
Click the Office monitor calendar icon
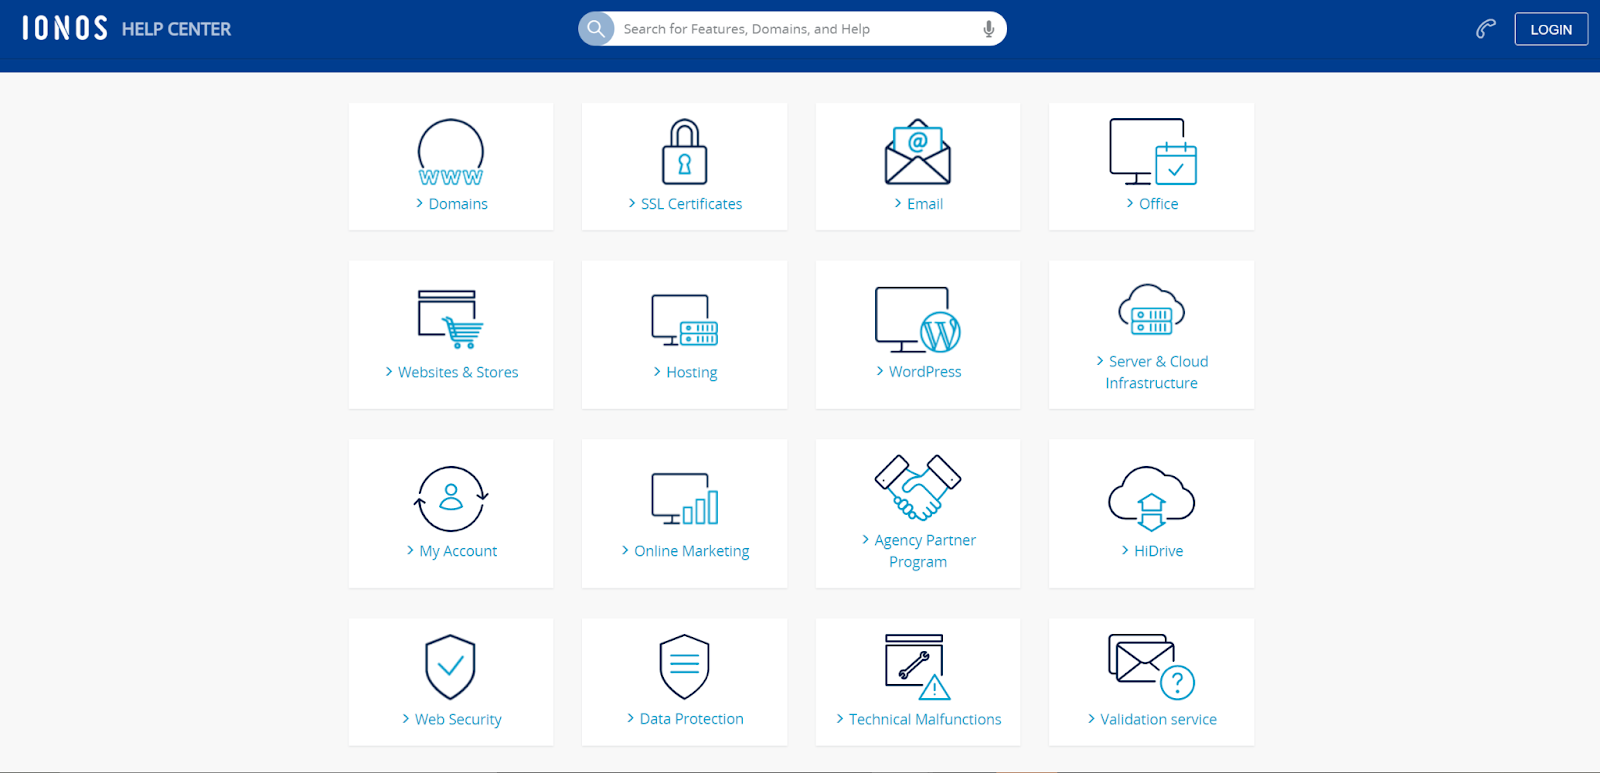coord(1152,152)
